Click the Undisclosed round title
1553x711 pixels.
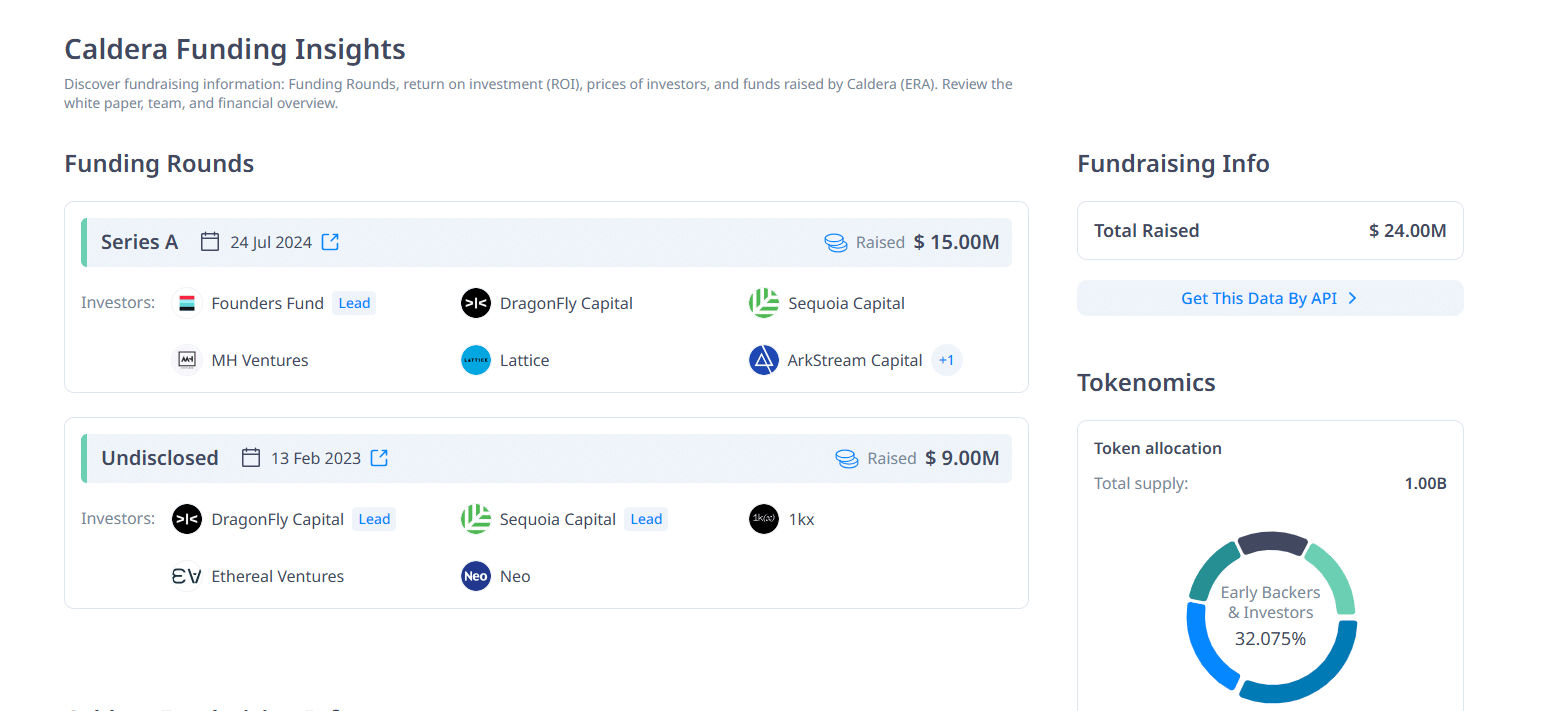(160, 458)
